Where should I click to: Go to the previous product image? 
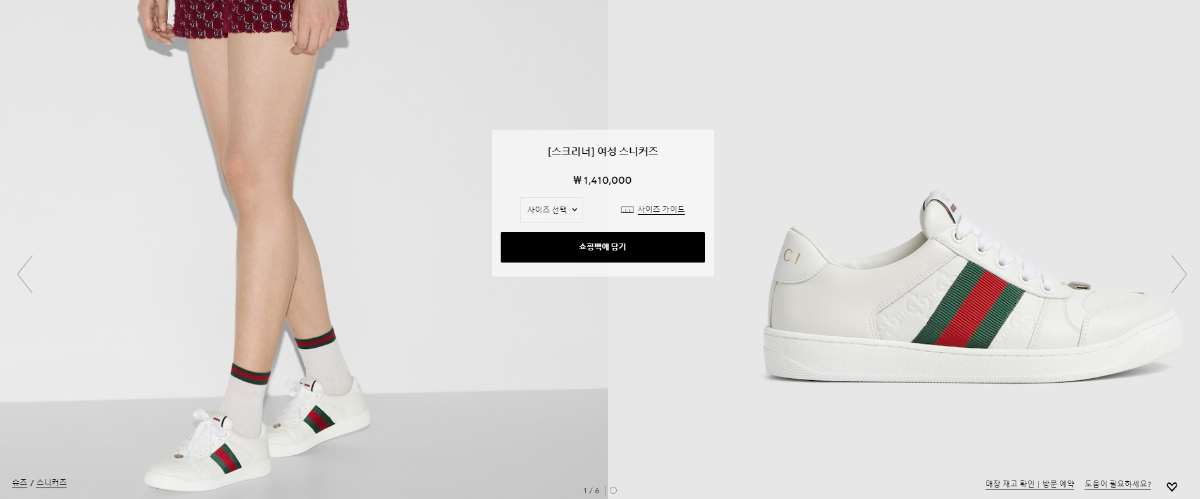click(x=25, y=274)
